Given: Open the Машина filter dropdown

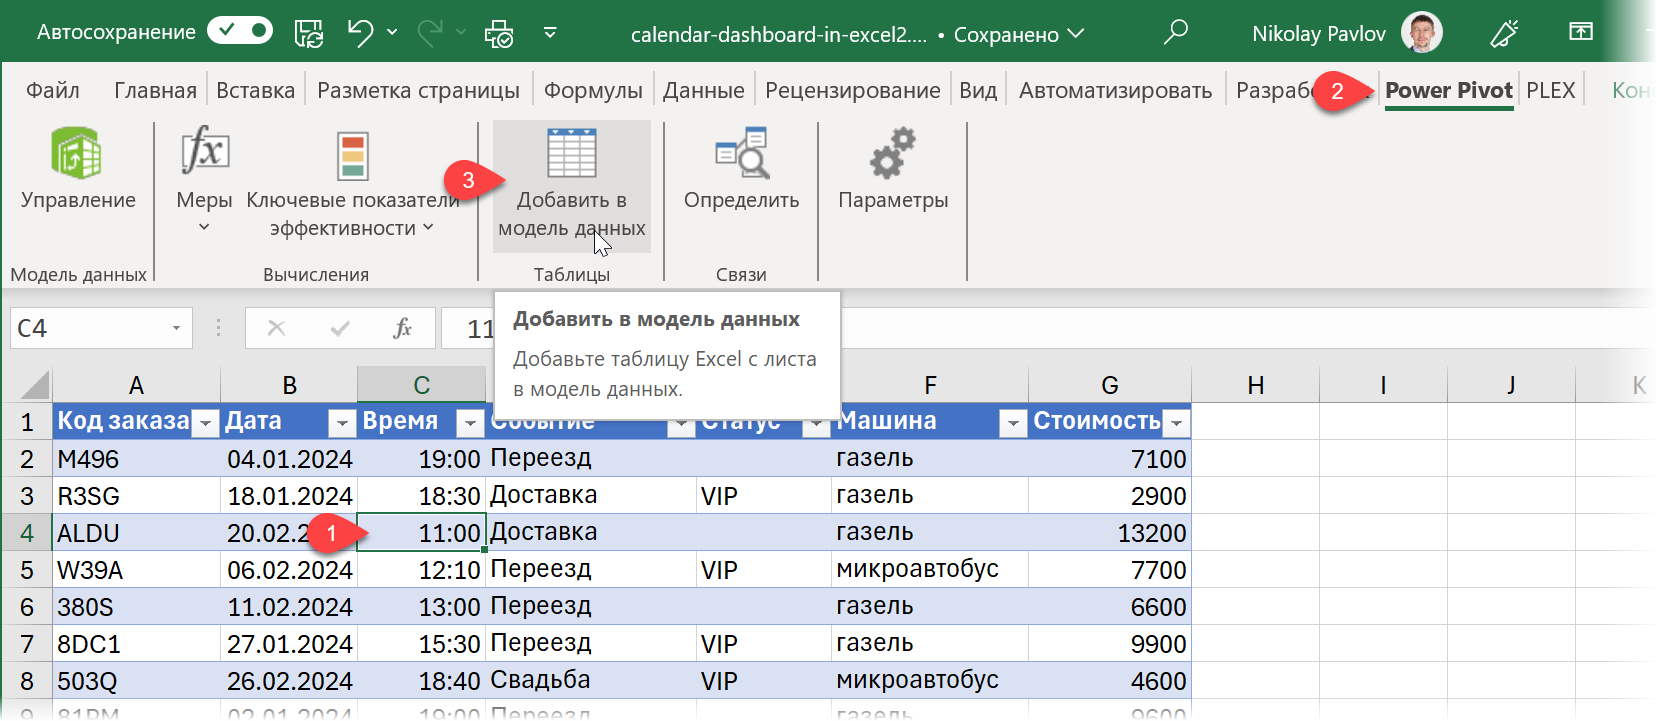Looking at the screenshot, I should [x=1014, y=424].
